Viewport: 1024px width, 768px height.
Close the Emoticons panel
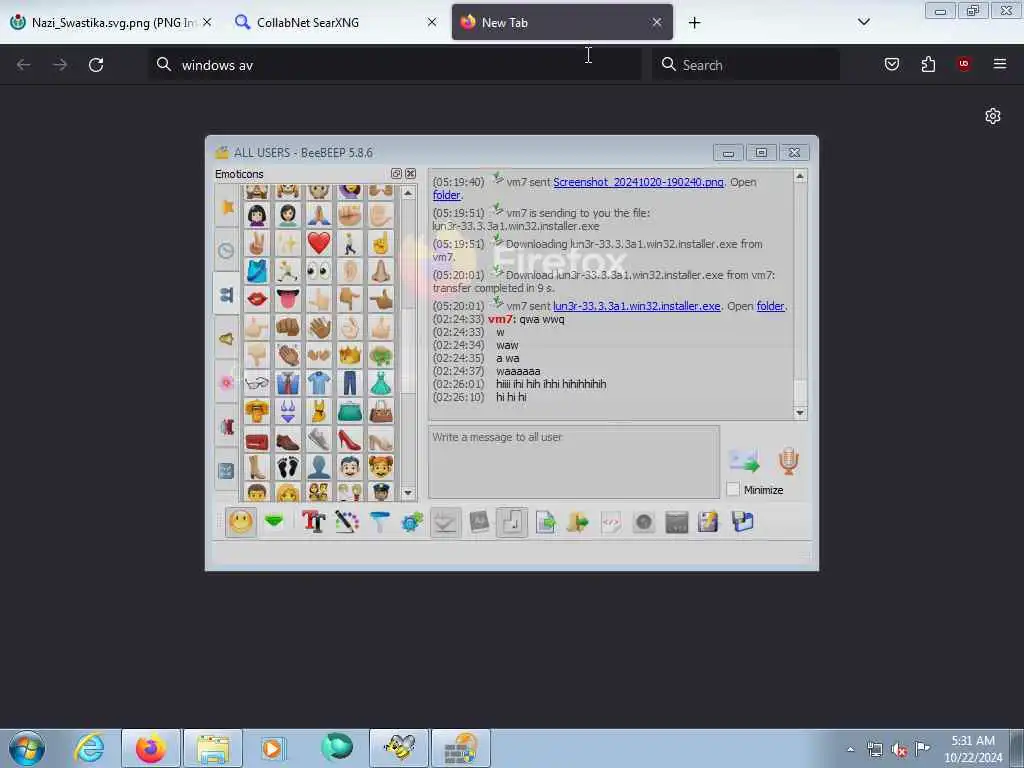[x=410, y=174]
